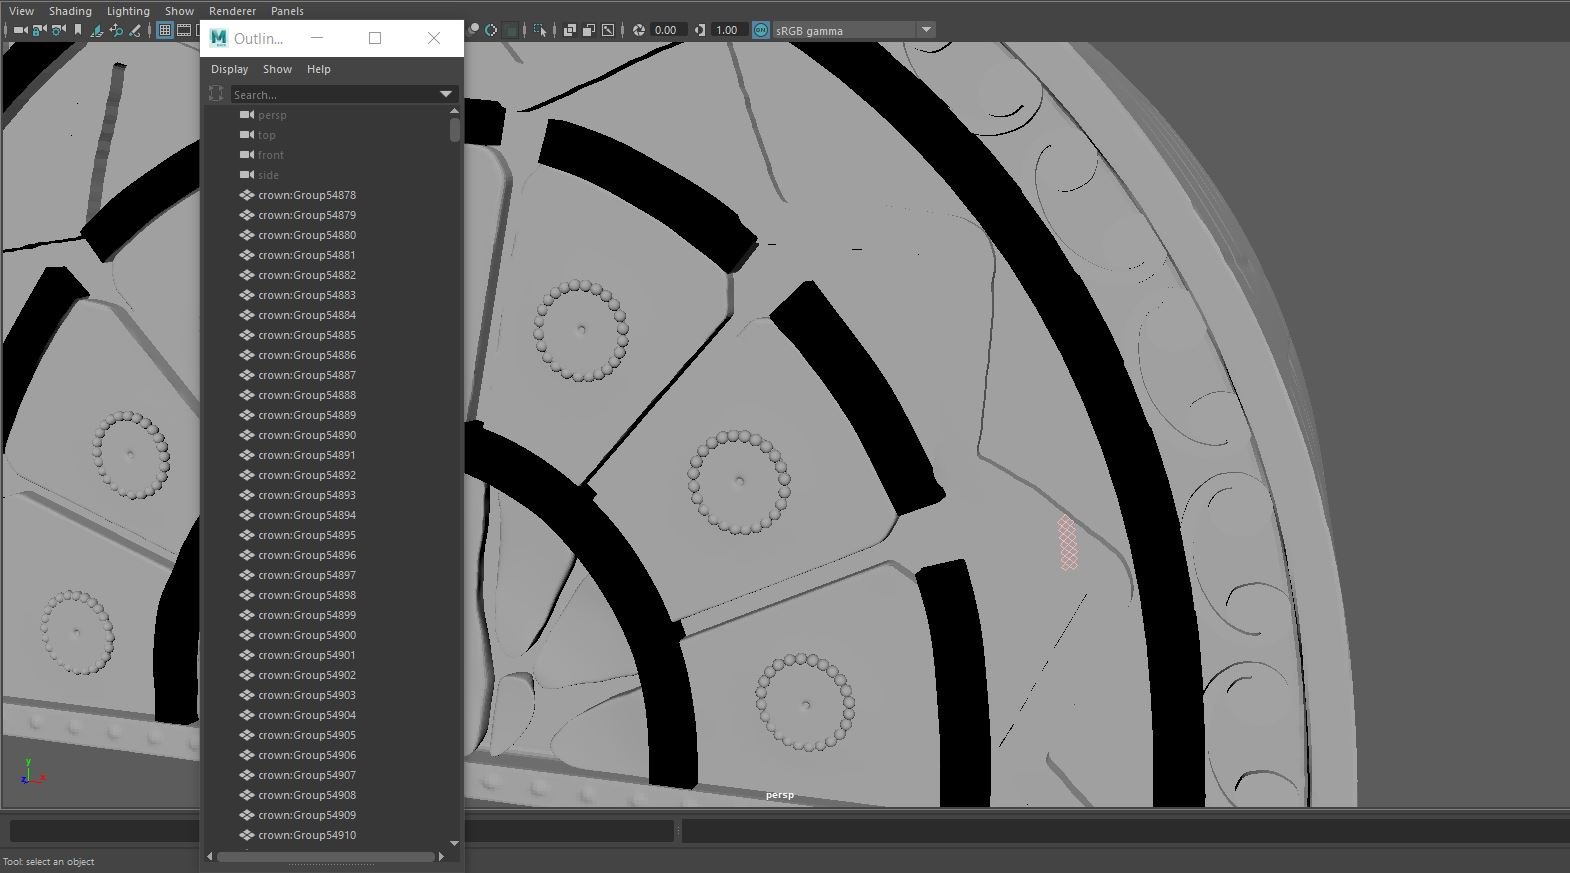Toggle X-Ray shading icon
The height and width of the screenshot is (873, 1570).
click(570, 30)
